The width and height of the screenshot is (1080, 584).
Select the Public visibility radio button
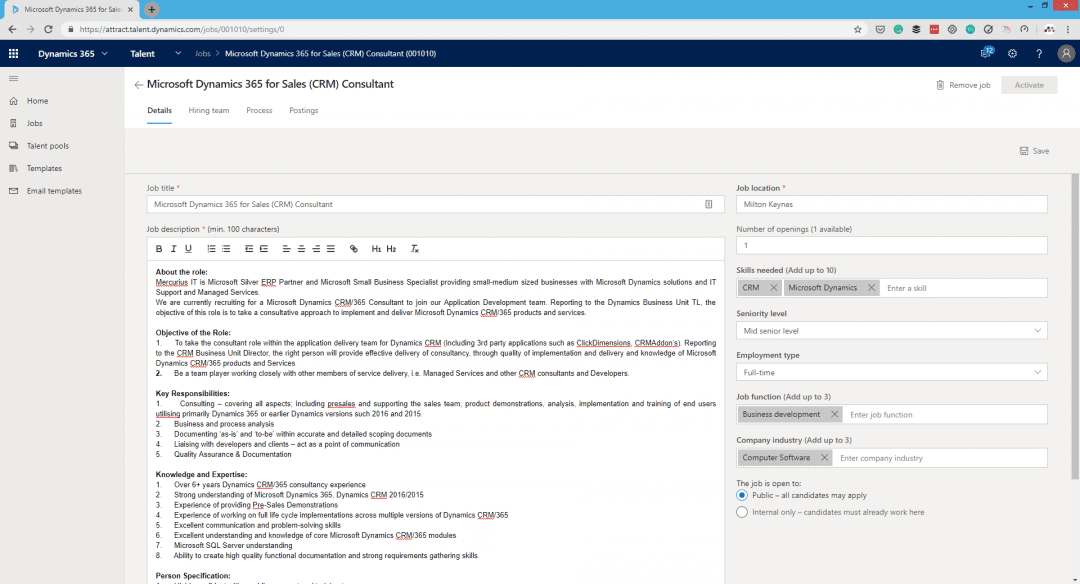pos(741,494)
